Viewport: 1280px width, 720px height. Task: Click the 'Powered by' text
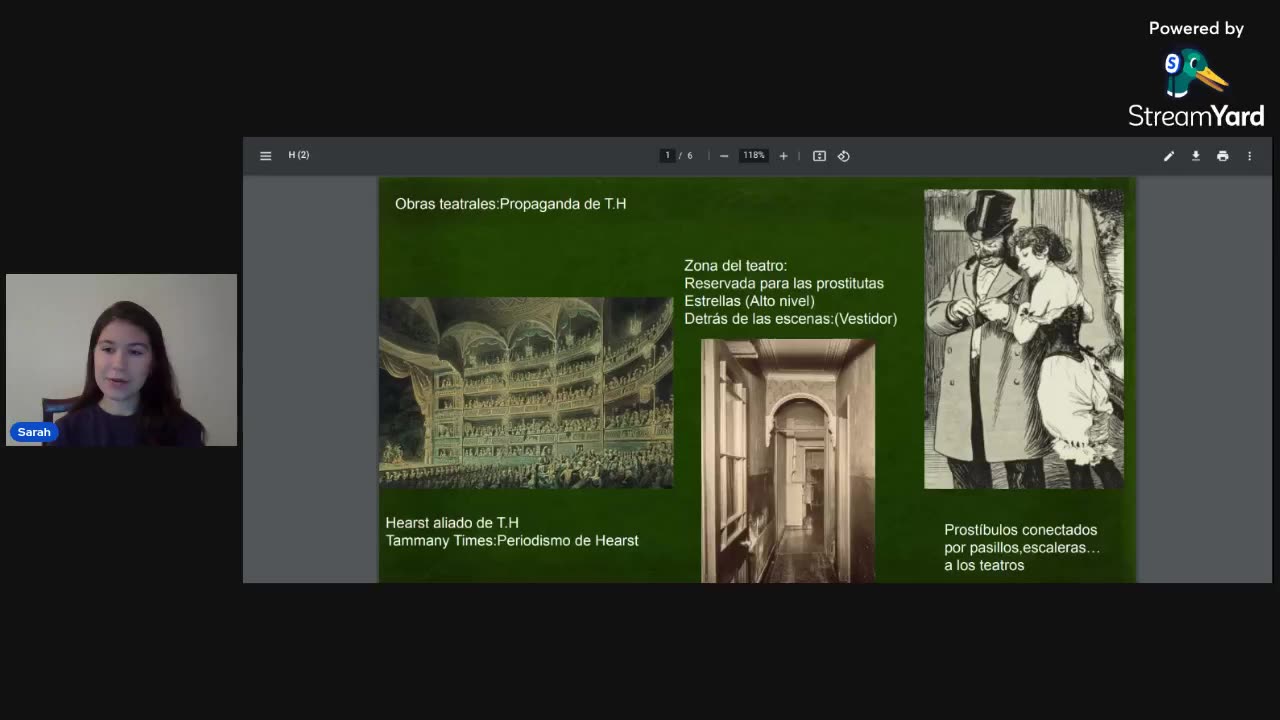1196,29
